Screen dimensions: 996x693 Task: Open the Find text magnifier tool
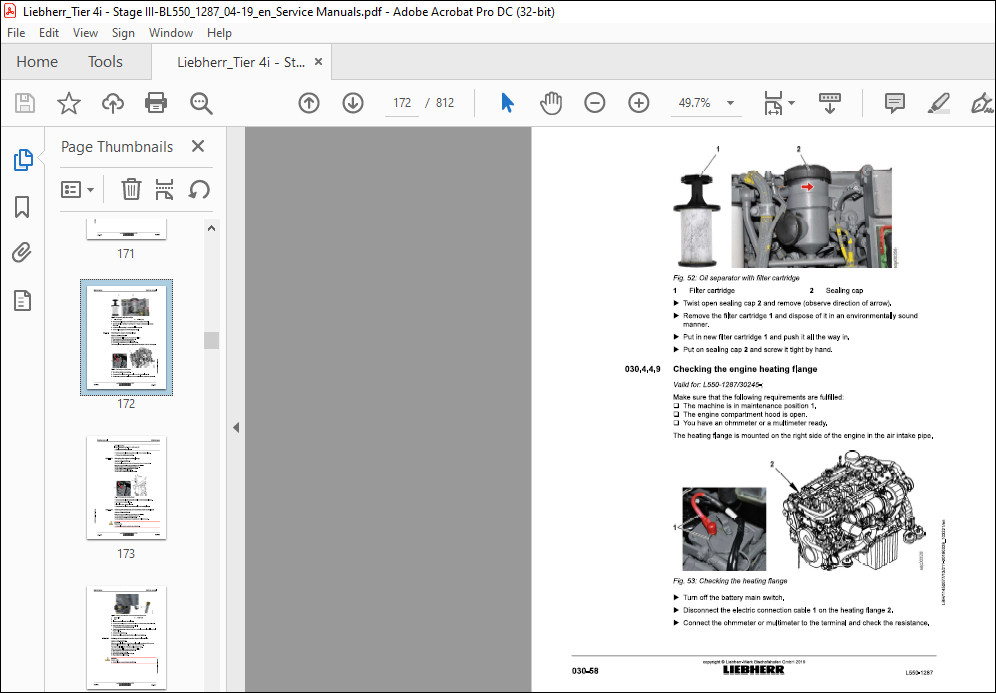click(x=201, y=103)
